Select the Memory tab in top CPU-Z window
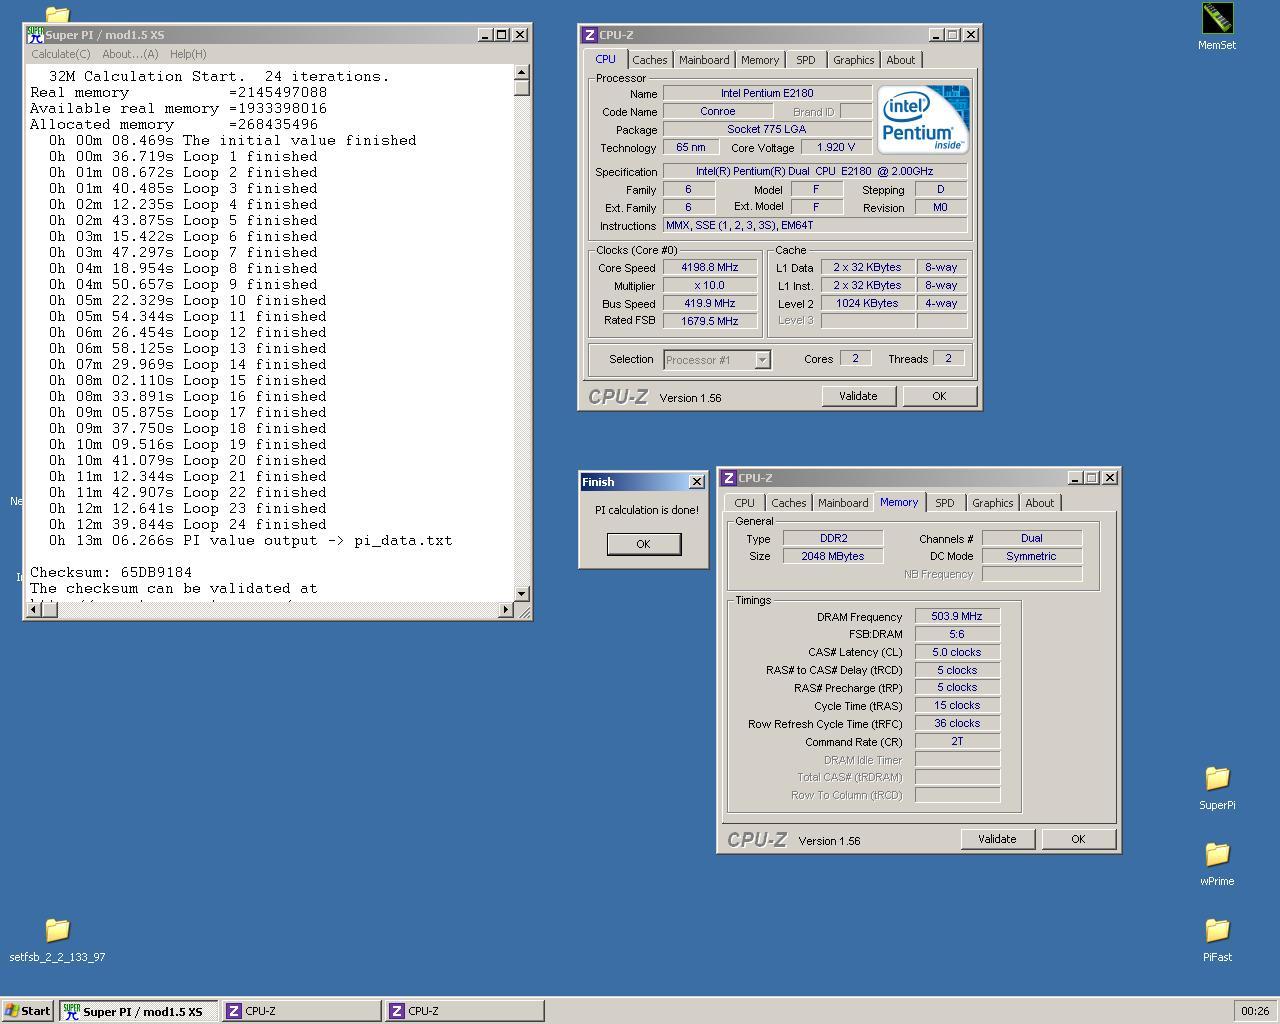Viewport: 1280px width, 1024px height. coord(760,60)
